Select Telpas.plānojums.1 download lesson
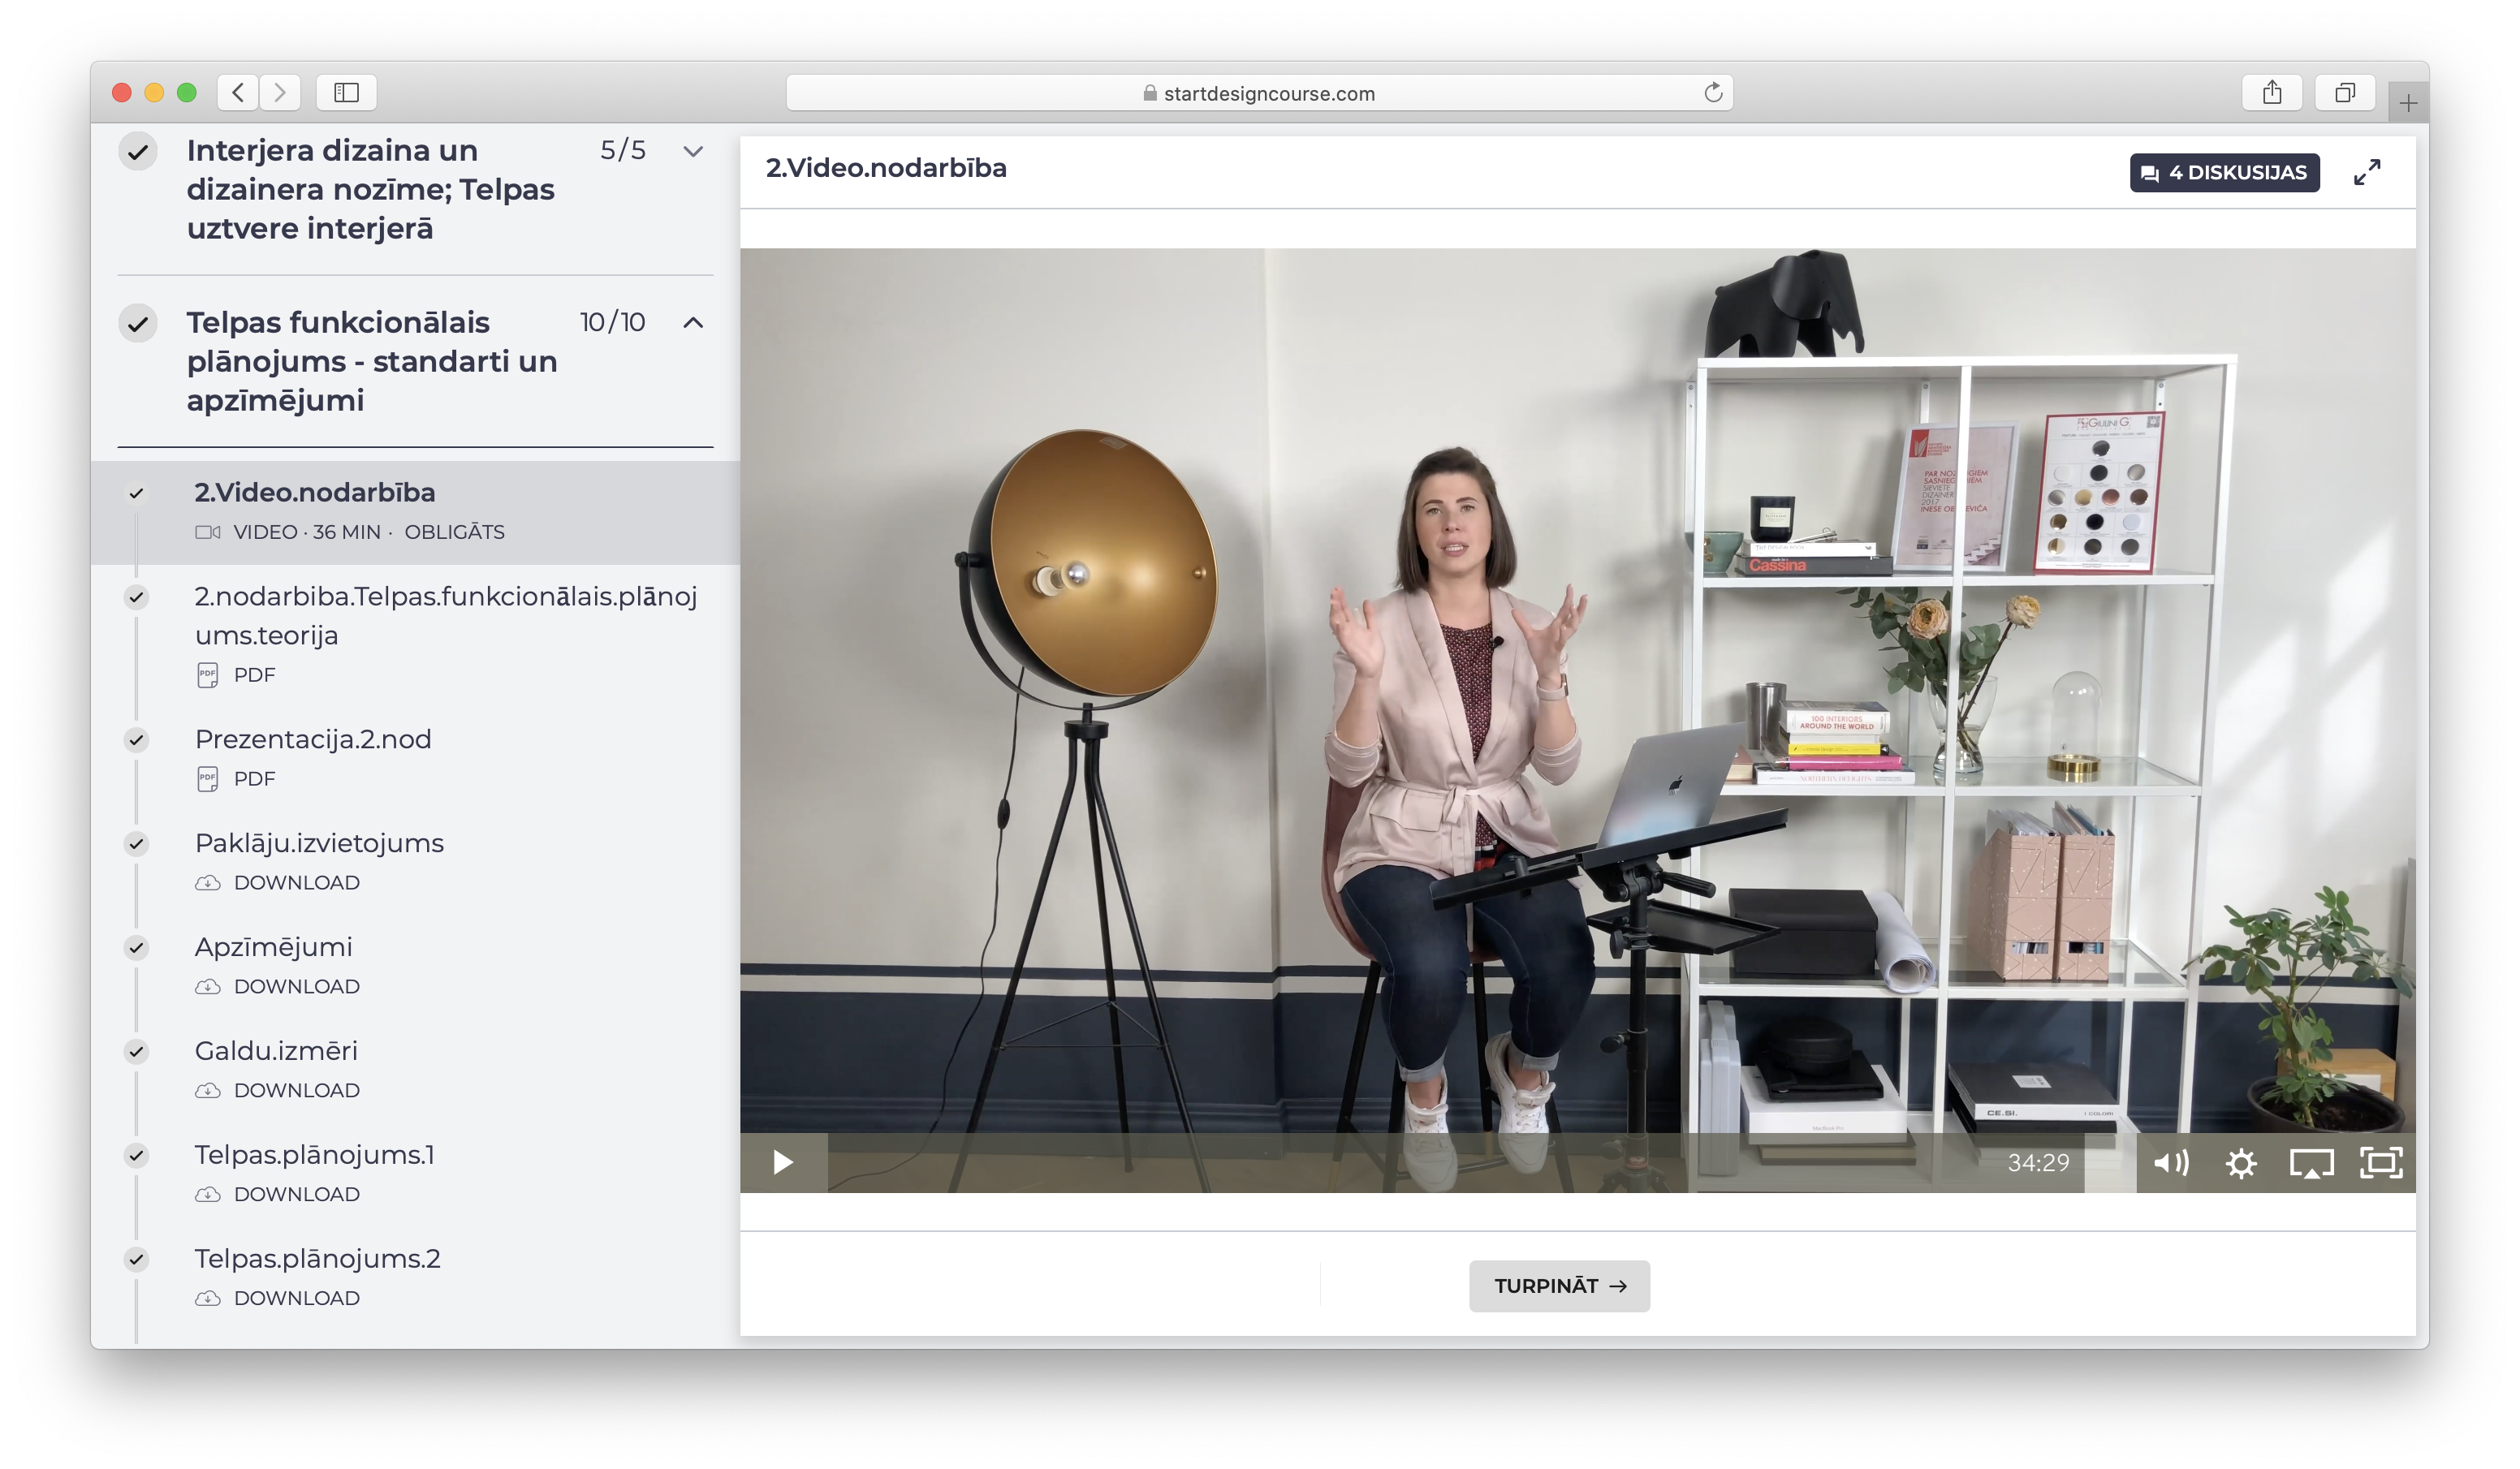This screenshot has width=2520, height=1469. 314,1155
